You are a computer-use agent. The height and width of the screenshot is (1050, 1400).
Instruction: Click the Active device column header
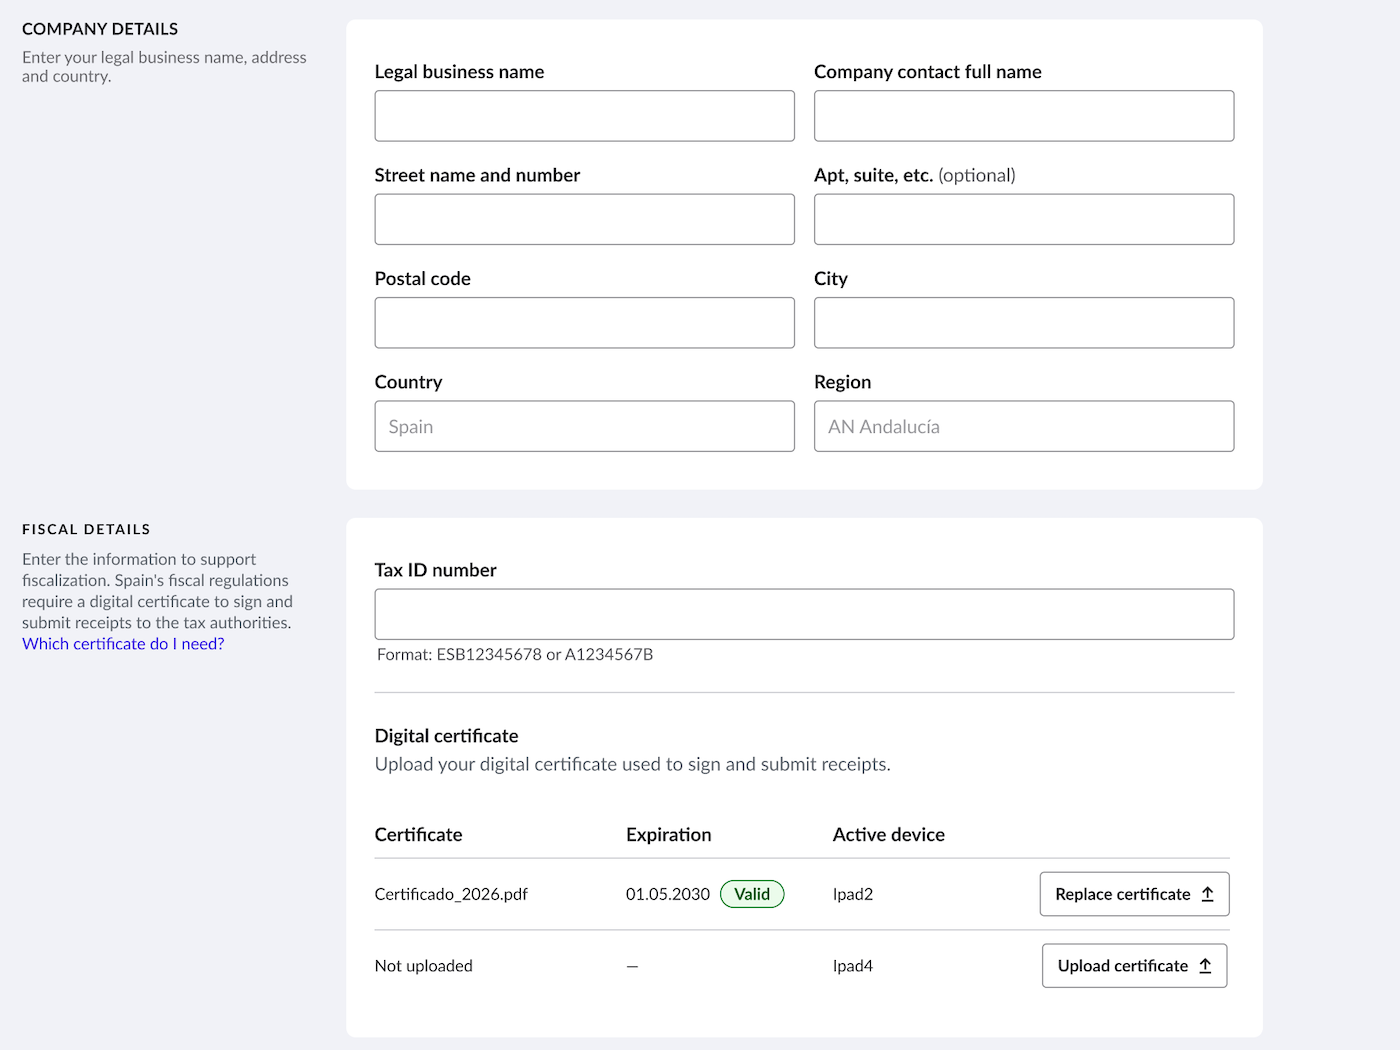click(x=889, y=835)
